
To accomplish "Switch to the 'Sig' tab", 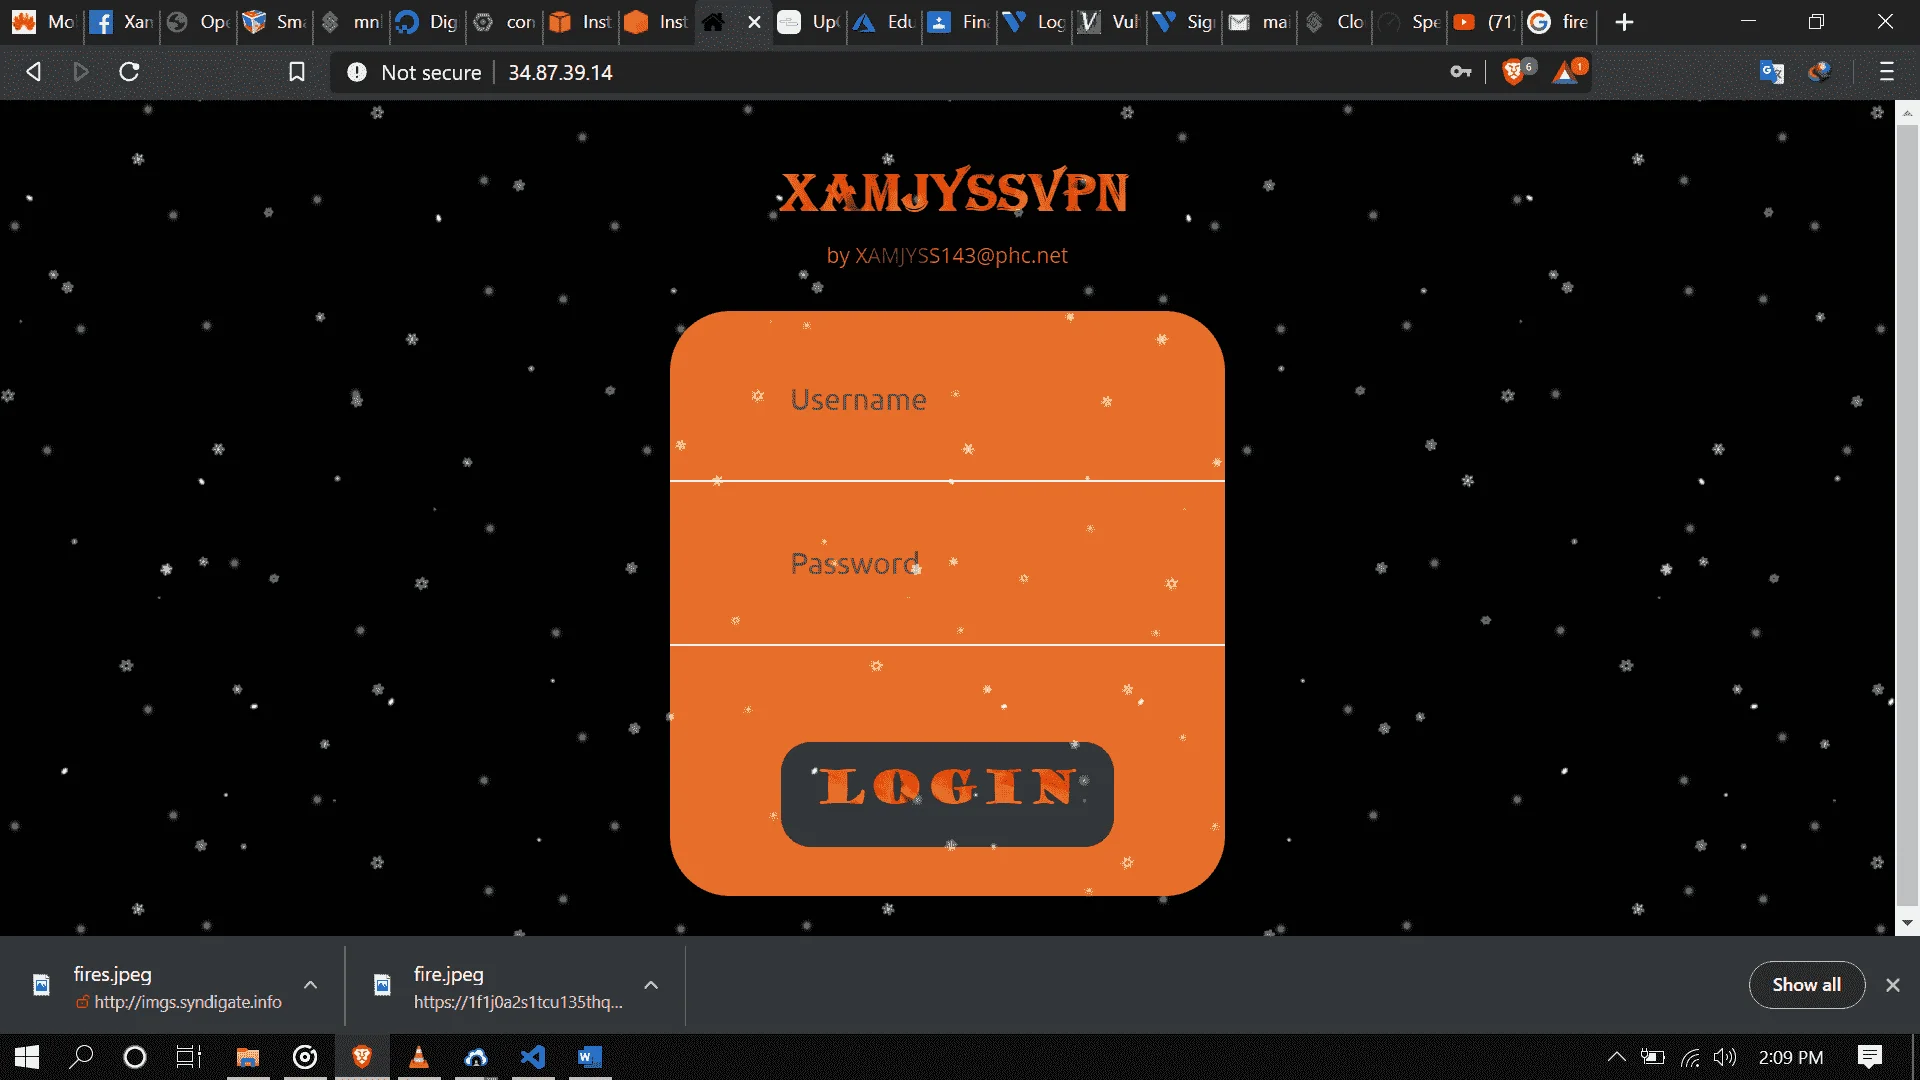I will [x=1184, y=22].
